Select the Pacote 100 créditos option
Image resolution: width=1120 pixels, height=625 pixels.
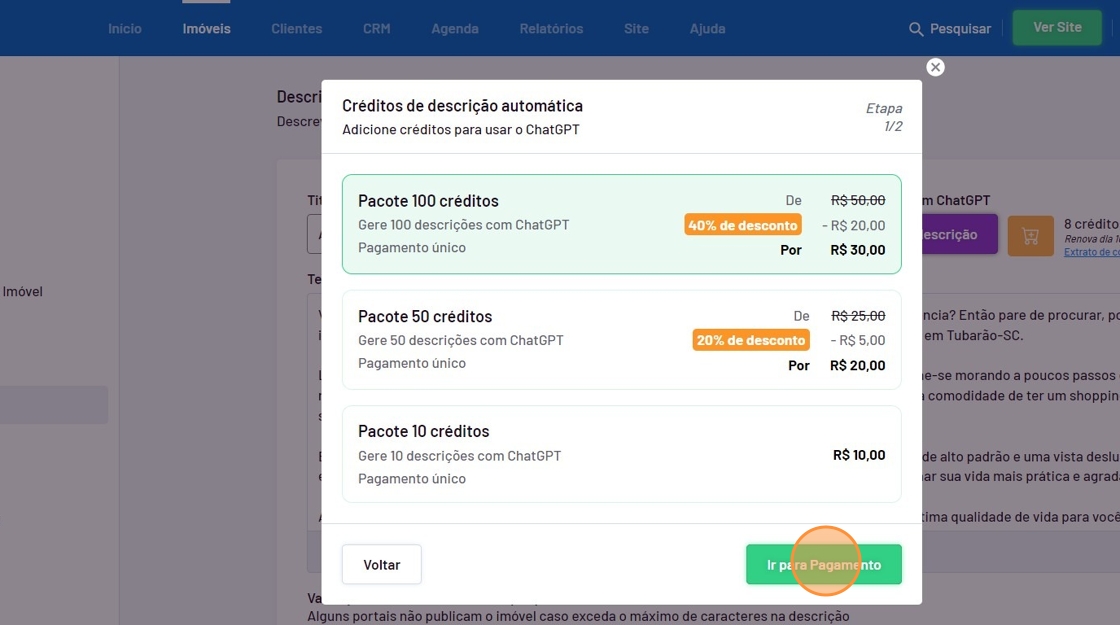(621, 224)
